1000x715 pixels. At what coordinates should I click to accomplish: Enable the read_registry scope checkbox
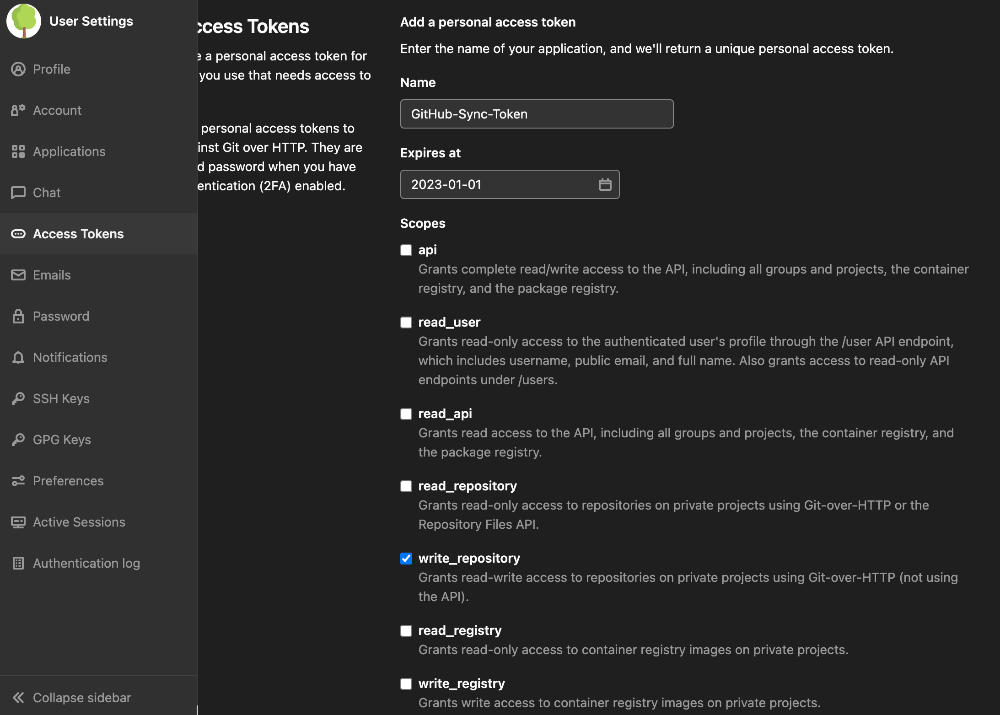[406, 631]
